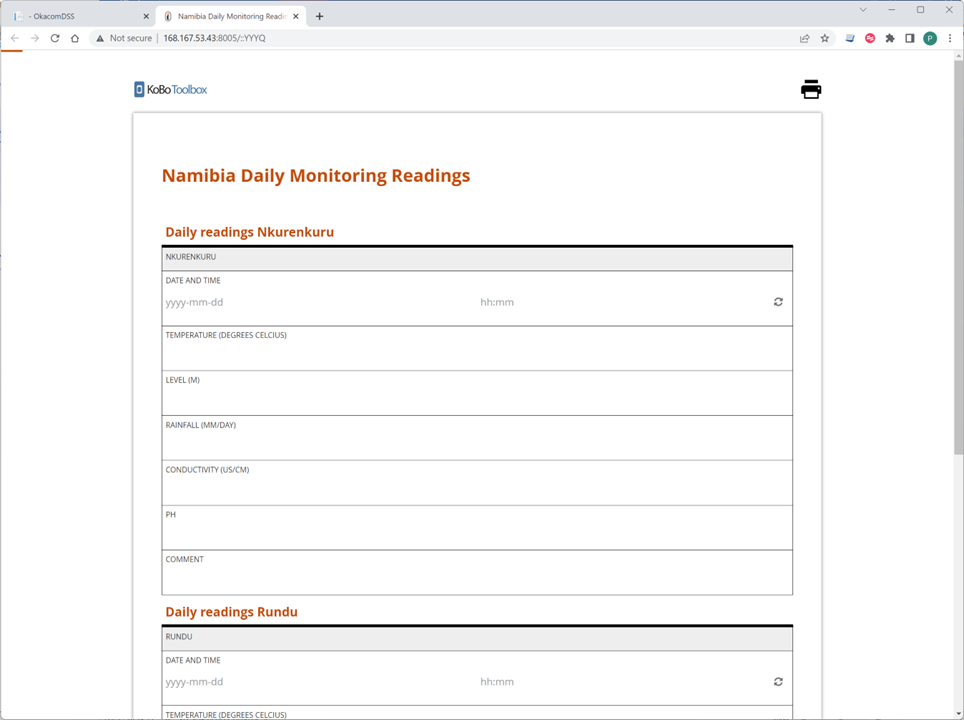Click Rundu date yyyy-mm-dd field
Image resolution: width=964 pixels, height=720 pixels.
click(320, 682)
